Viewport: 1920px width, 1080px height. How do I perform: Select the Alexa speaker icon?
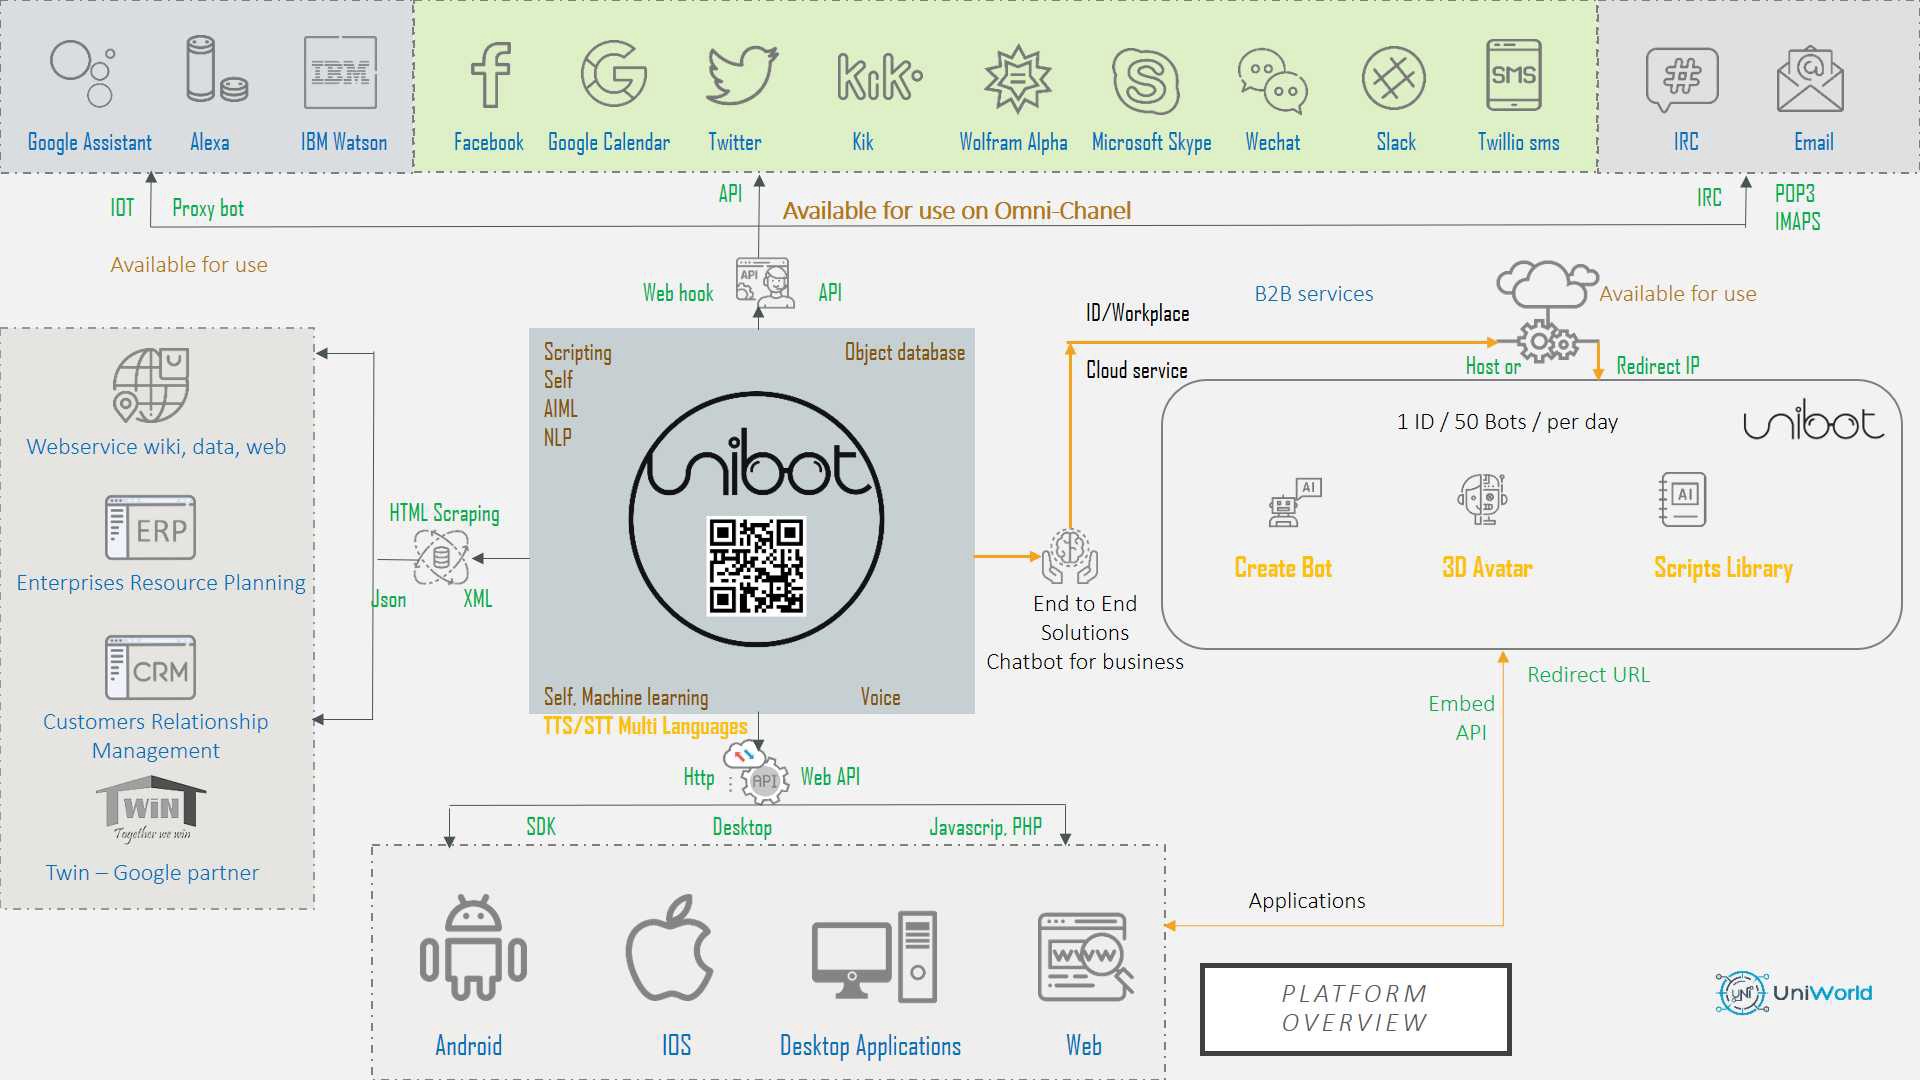pos(216,70)
